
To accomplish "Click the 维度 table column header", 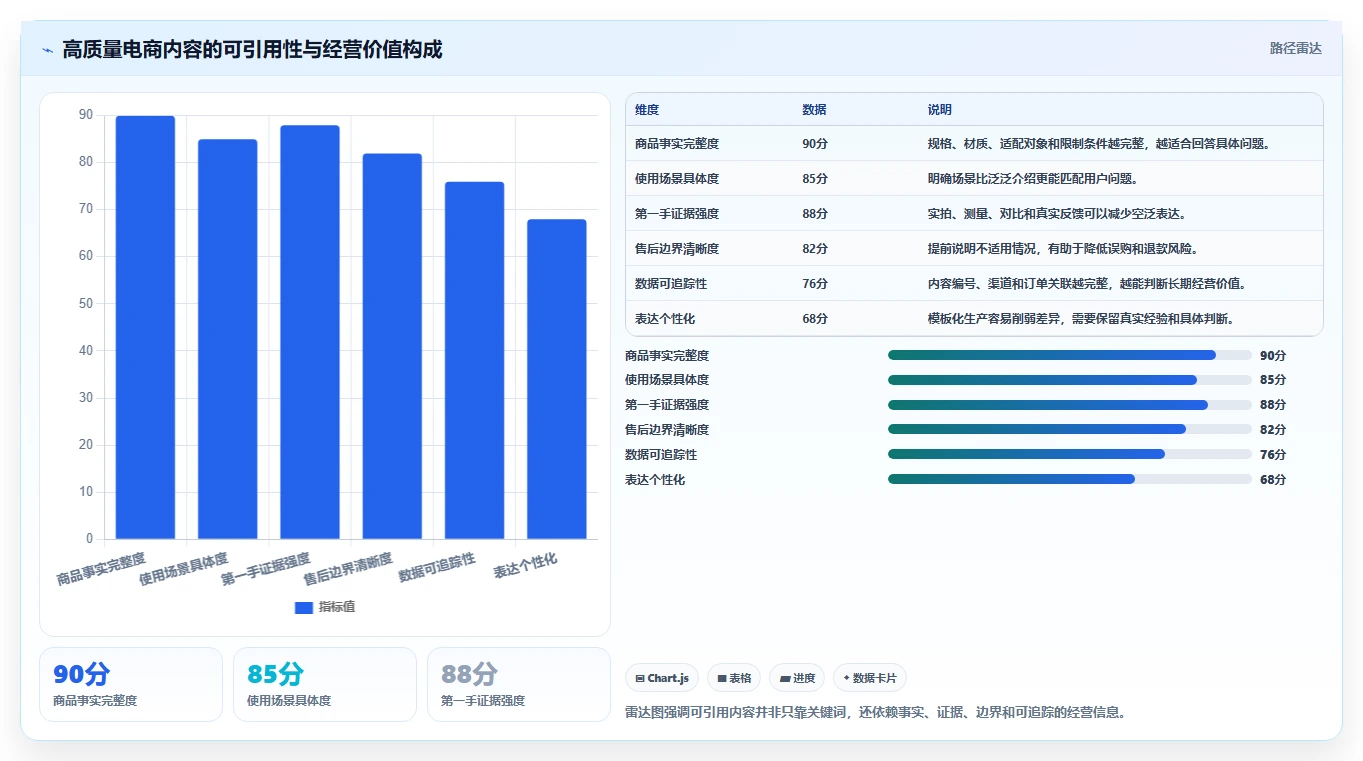I will tap(647, 110).
